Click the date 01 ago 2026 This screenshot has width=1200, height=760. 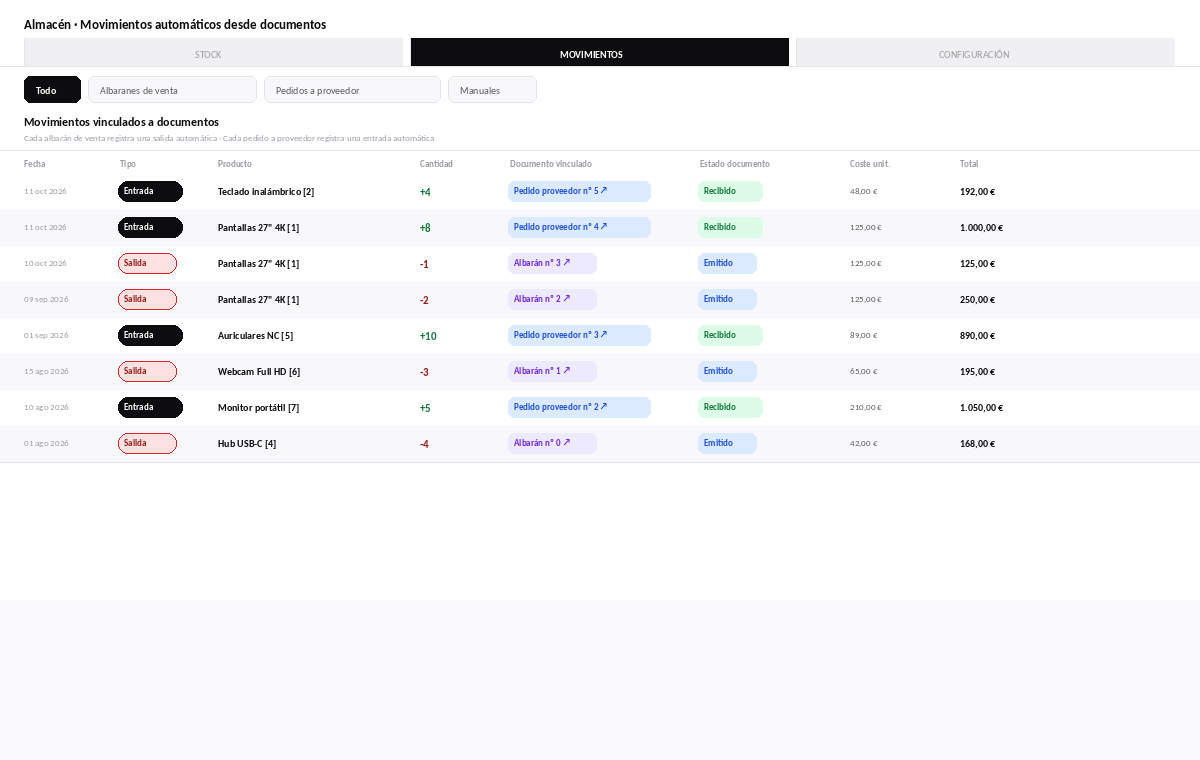click(46, 444)
